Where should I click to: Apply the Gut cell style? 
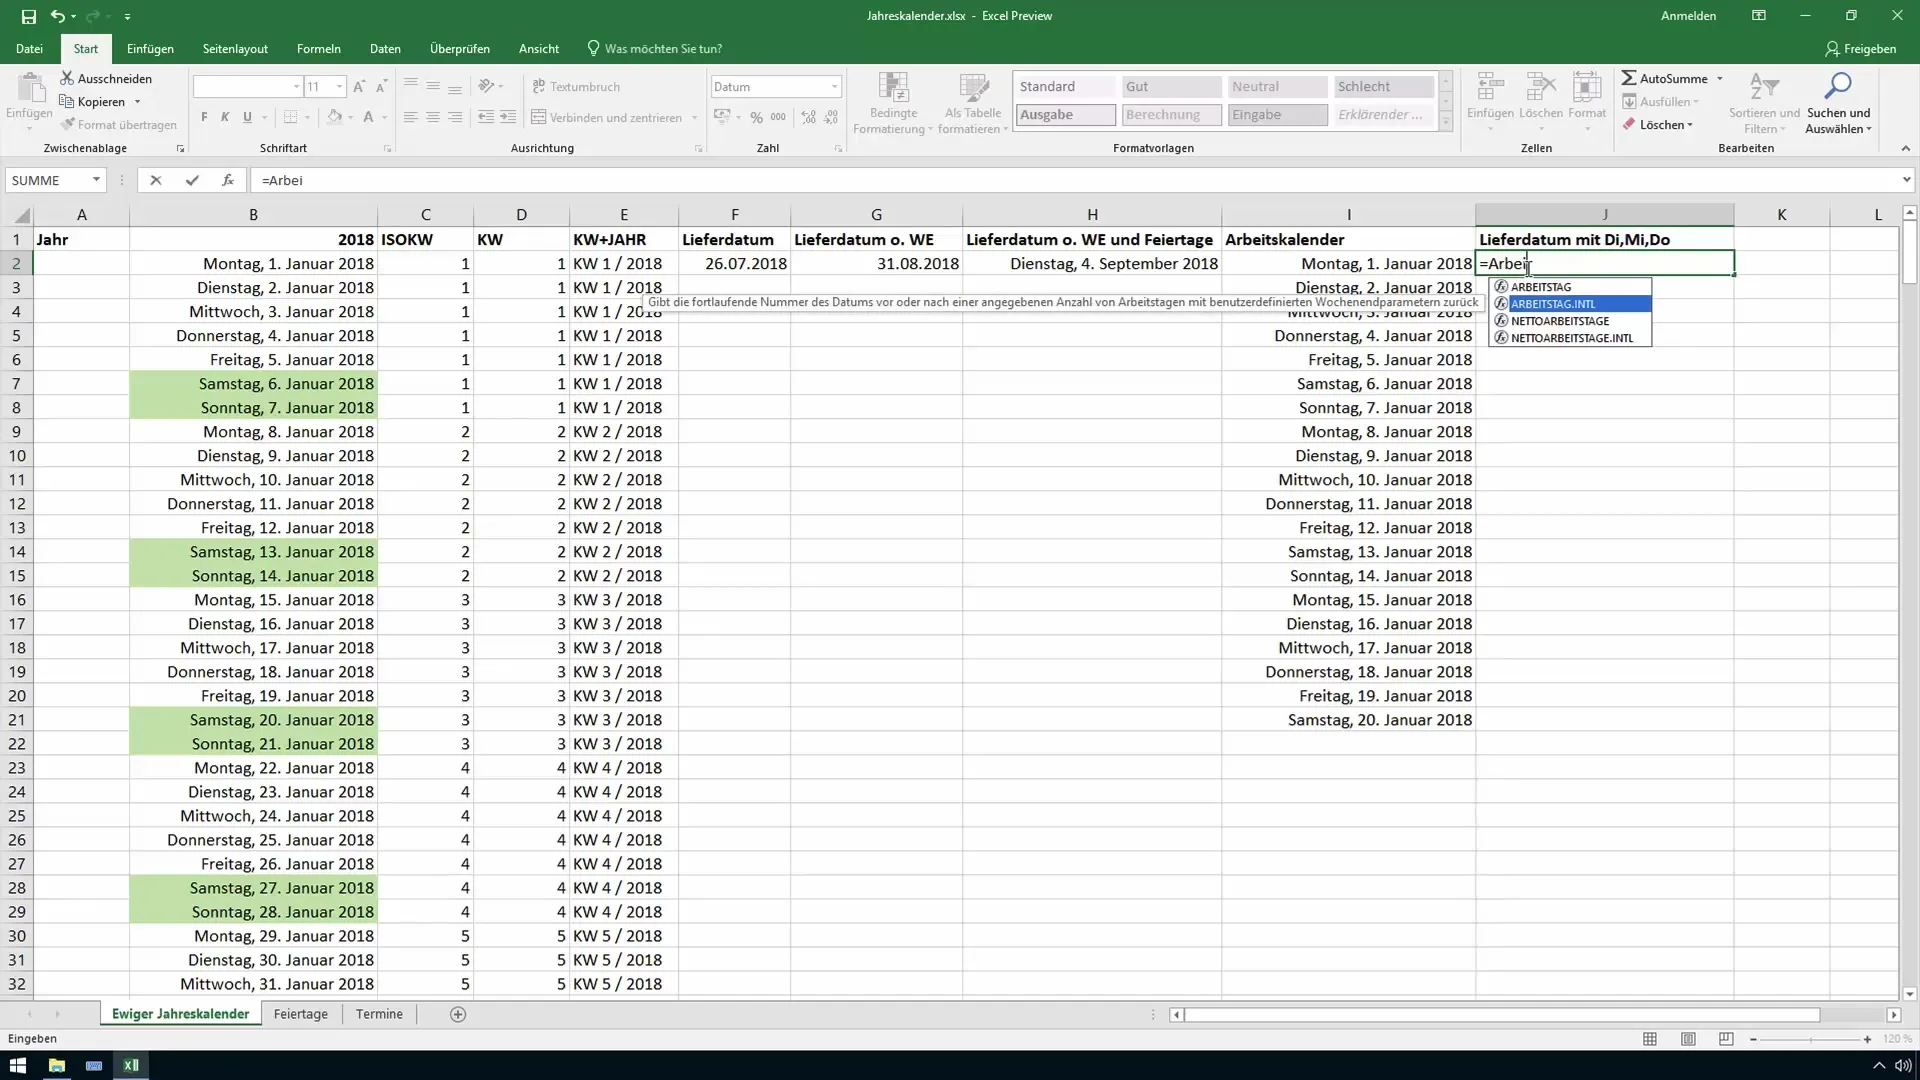coord(1171,87)
